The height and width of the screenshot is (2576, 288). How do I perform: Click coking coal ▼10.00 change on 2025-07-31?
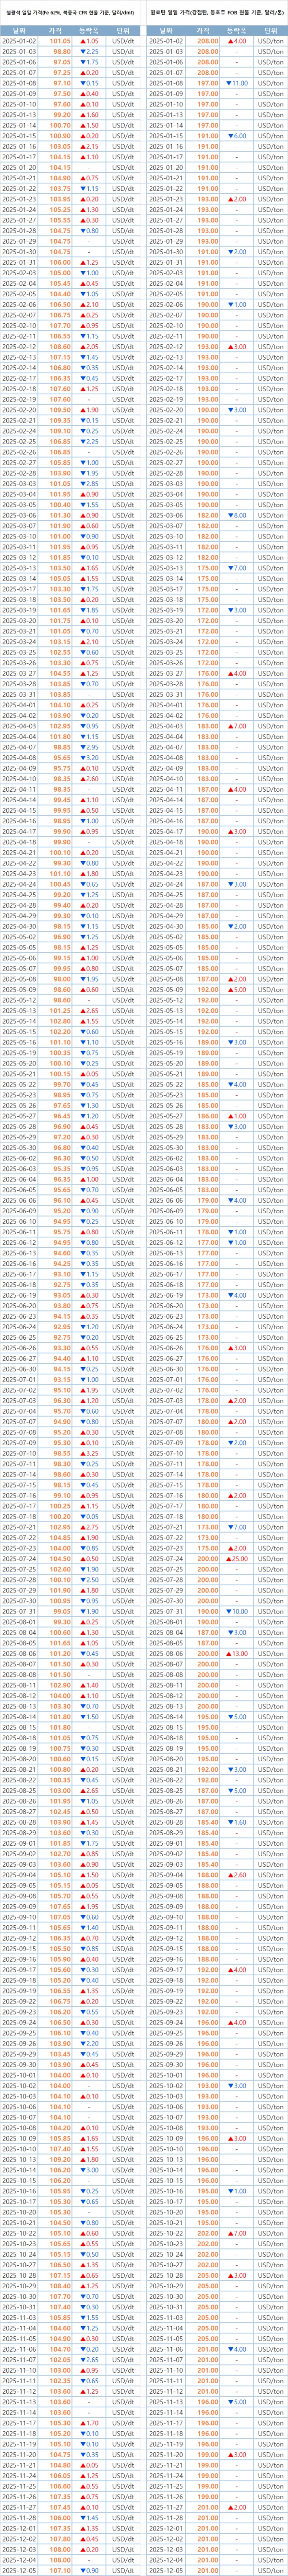tap(237, 1611)
